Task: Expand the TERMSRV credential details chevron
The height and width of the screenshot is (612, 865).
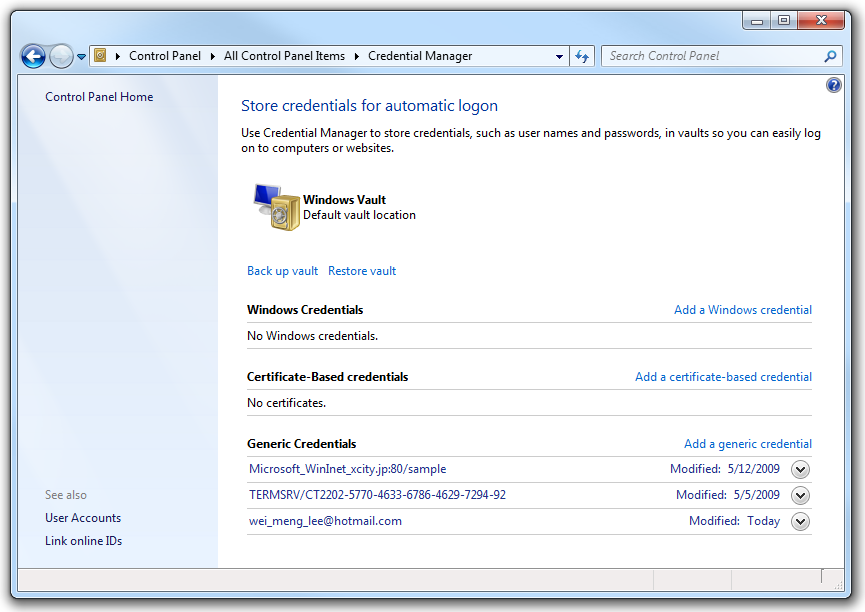Action: (800, 496)
